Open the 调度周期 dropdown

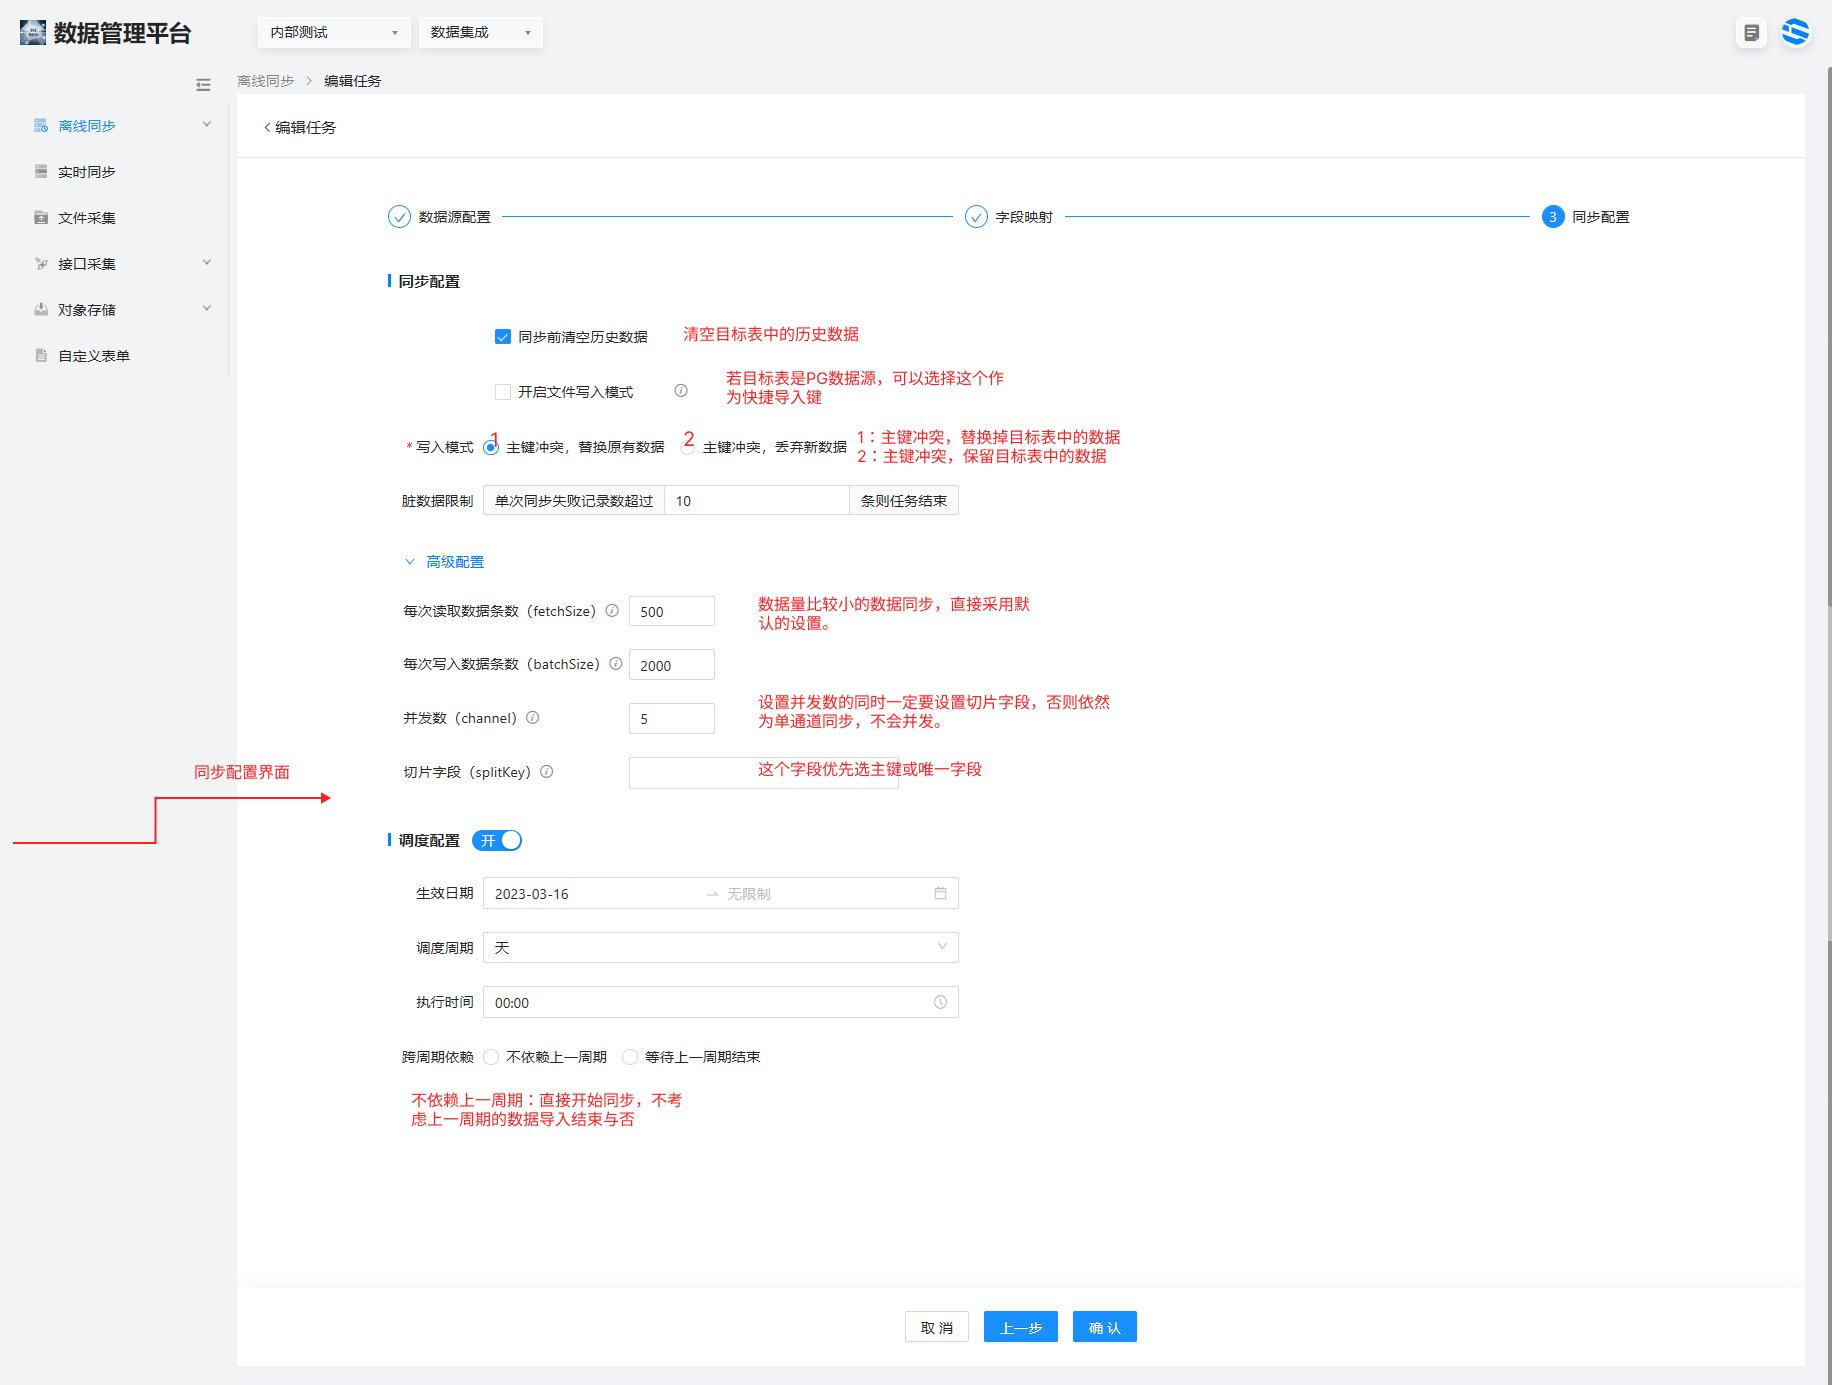(720, 947)
